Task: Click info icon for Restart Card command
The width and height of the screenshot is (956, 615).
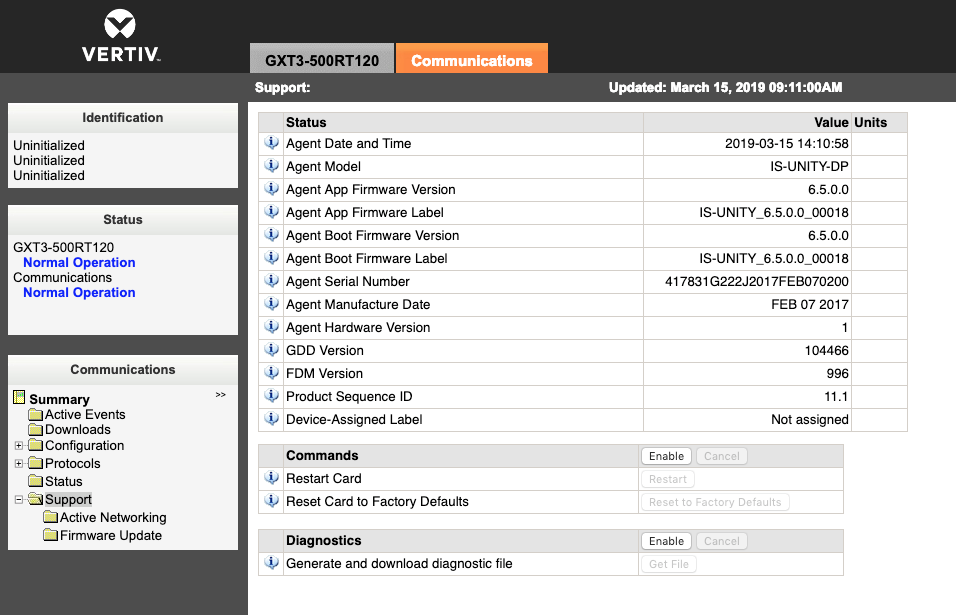Action: [x=271, y=479]
